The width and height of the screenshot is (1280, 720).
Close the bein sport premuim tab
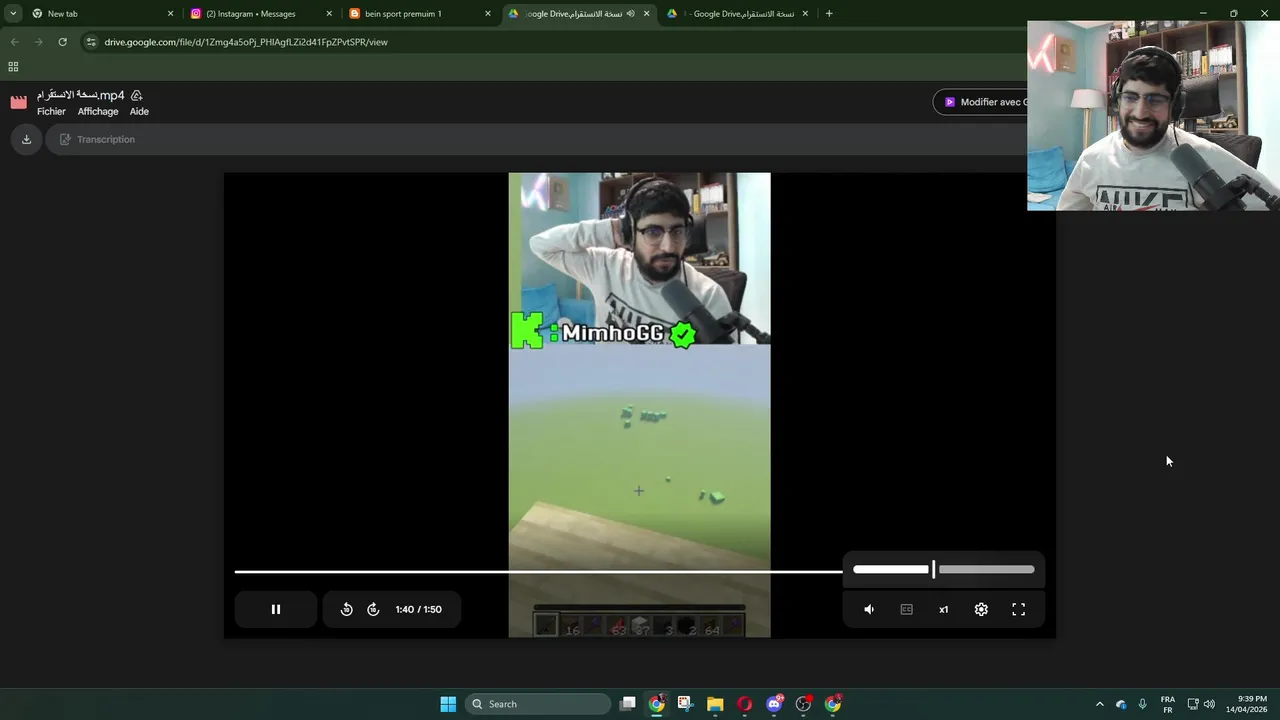tap(488, 14)
